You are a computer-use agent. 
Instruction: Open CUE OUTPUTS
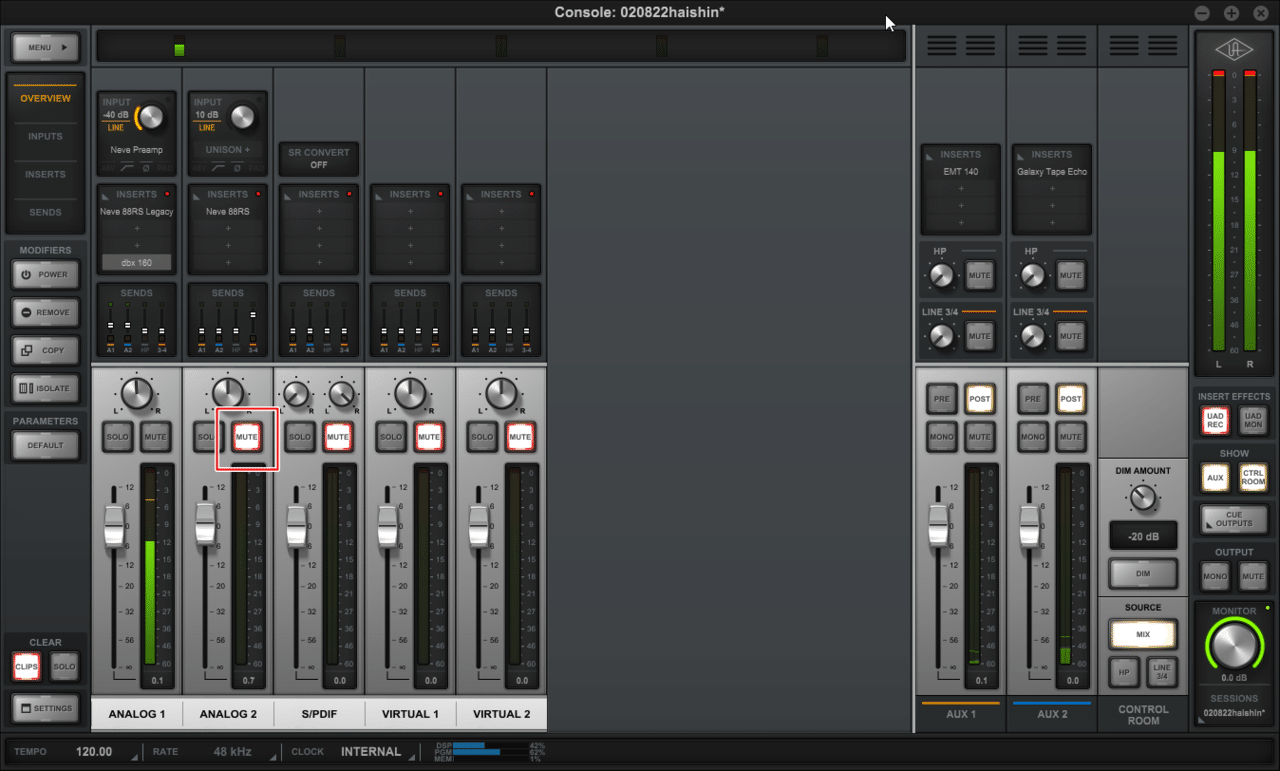point(1233,519)
